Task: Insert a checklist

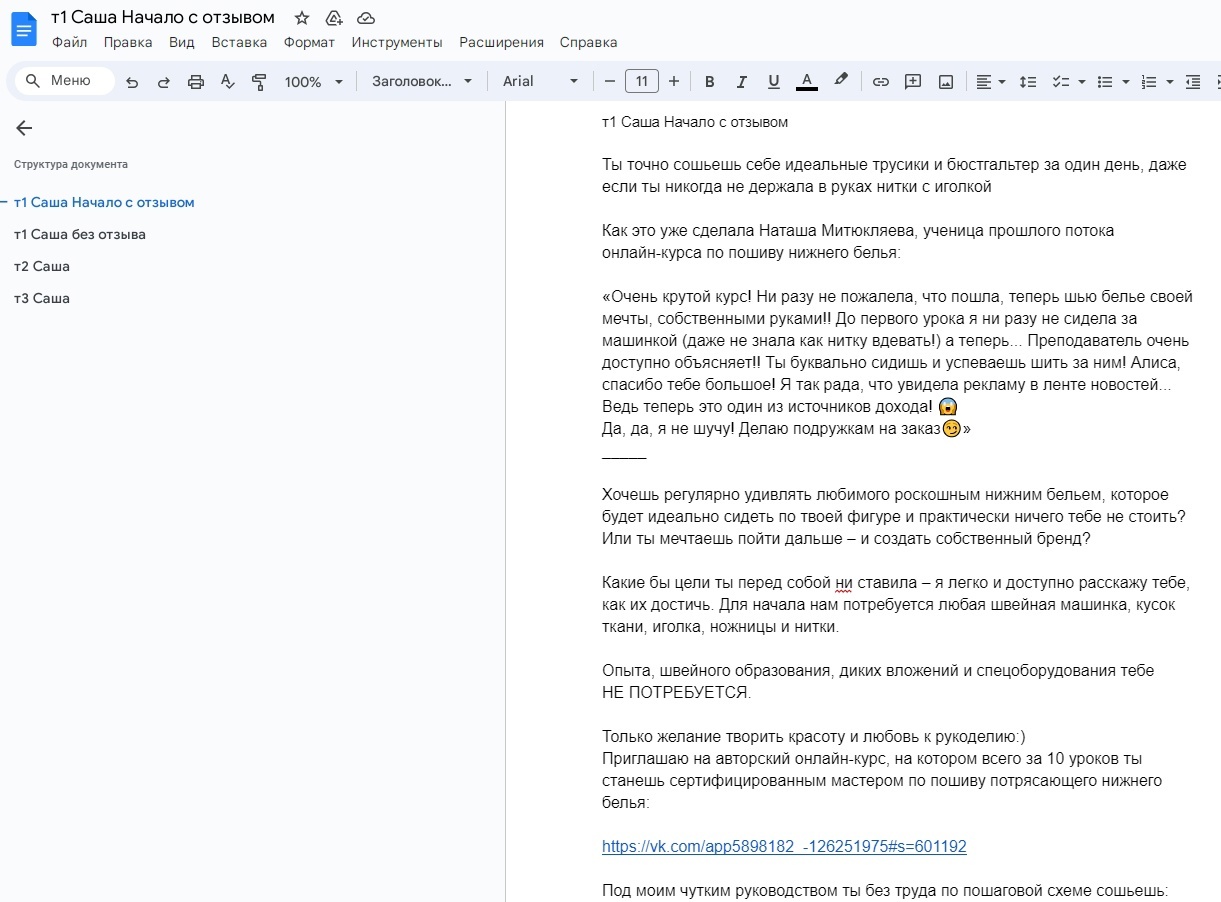Action: (x=1061, y=82)
